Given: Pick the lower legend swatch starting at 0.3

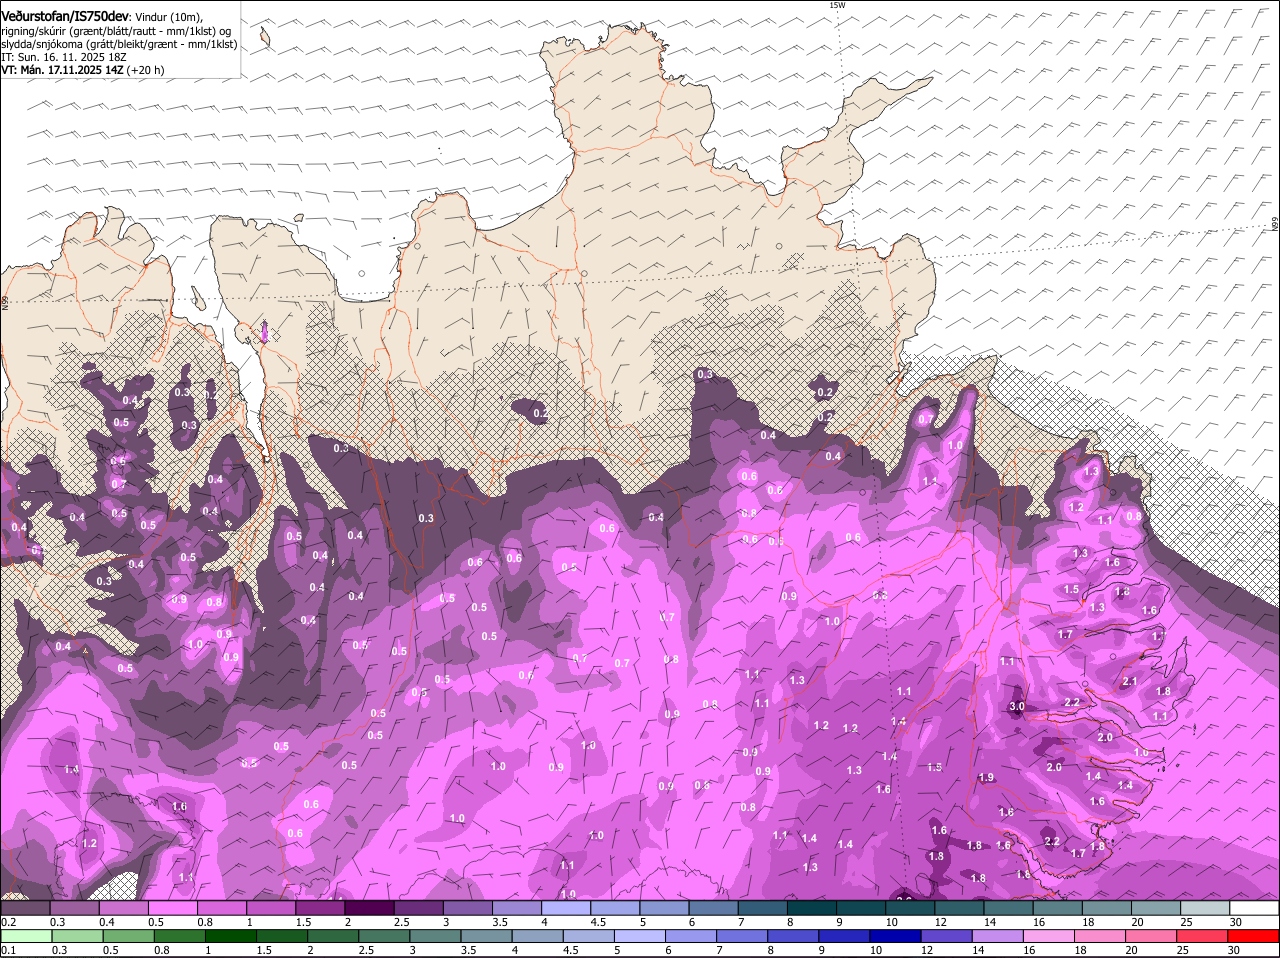Looking at the screenshot, I should click(x=77, y=936).
